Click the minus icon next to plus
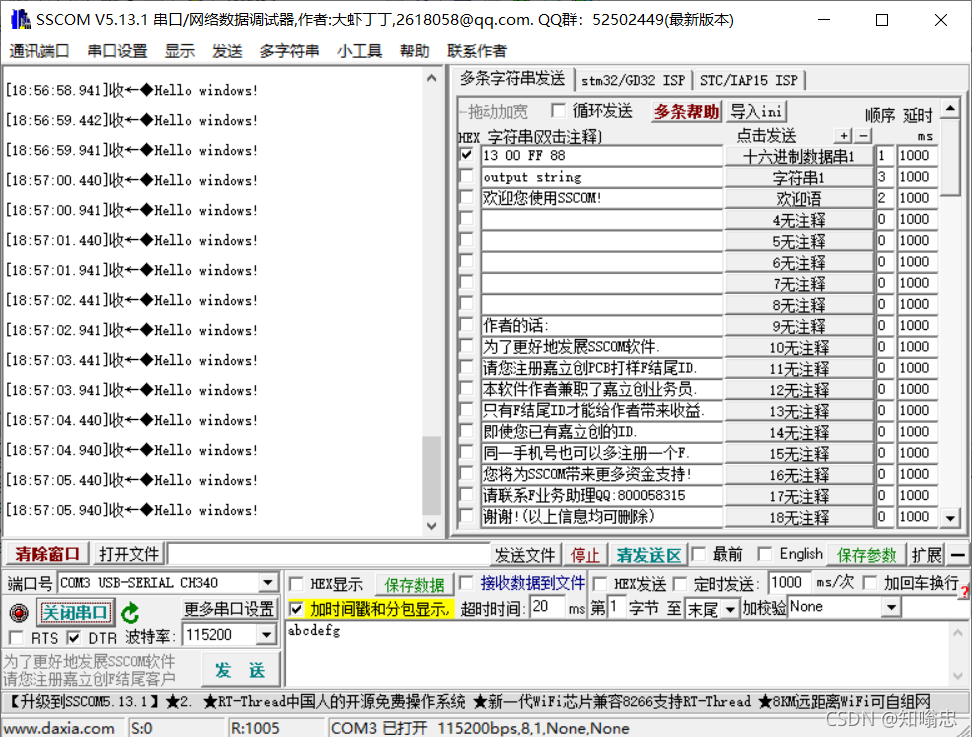The height and width of the screenshot is (737, 972). (862, 134)
